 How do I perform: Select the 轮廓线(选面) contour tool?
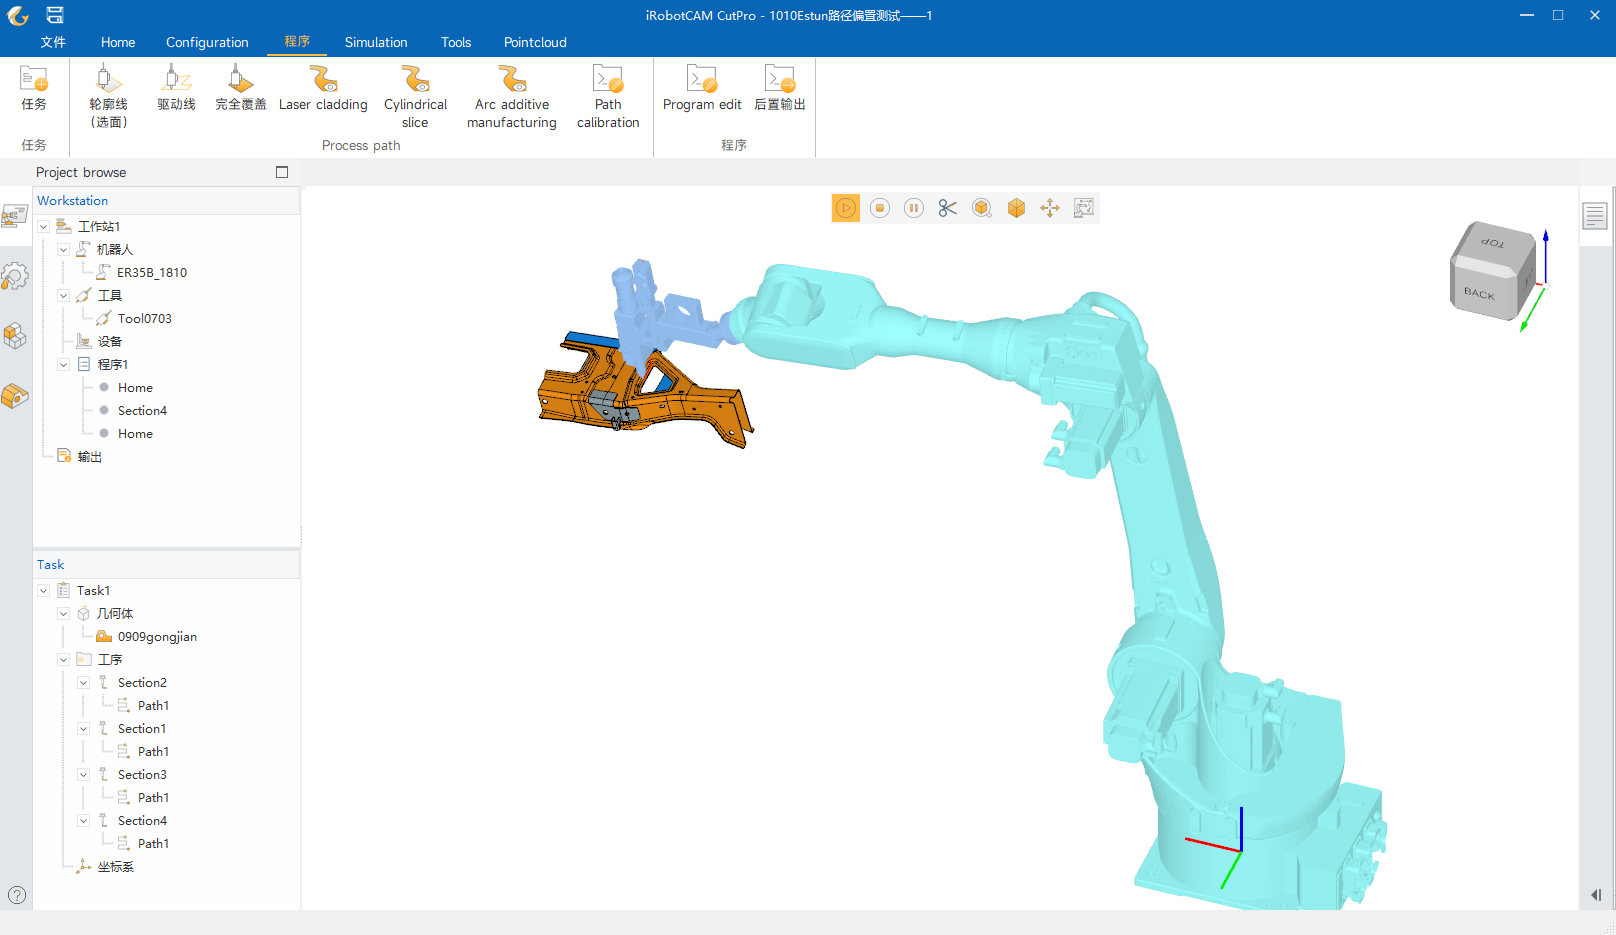(108, 96)
